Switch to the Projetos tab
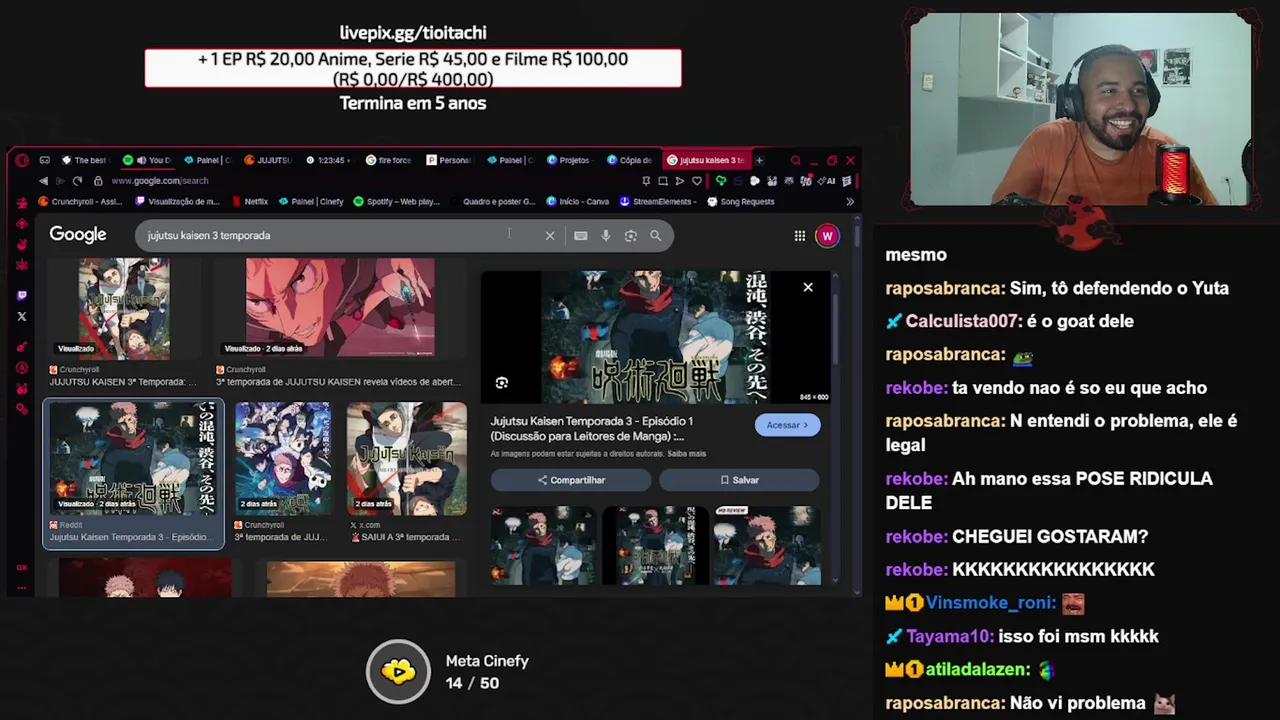The width and height of the screenshot is (1280, 720). [x=568, y=160]
